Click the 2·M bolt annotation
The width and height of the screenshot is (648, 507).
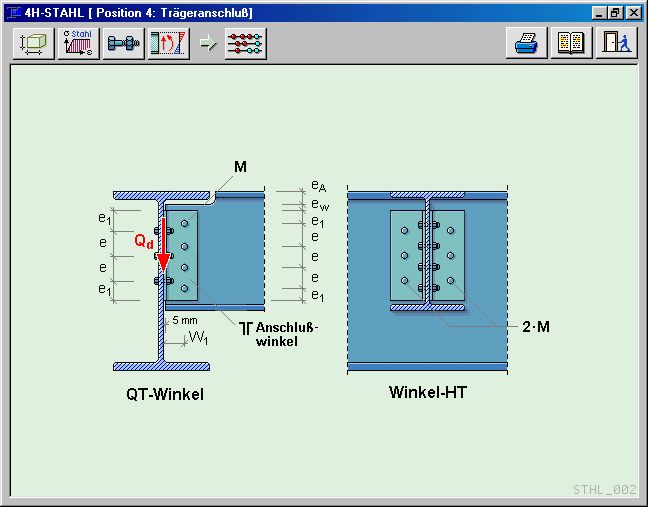tap(536, 324)
